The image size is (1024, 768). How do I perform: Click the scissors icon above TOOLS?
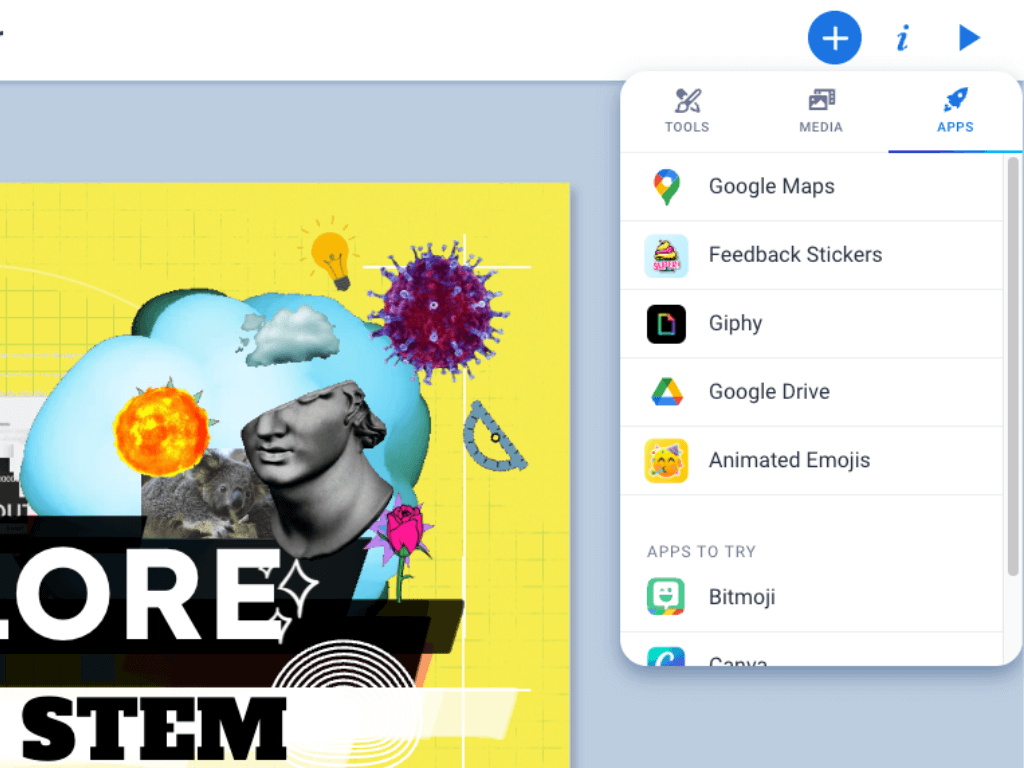pyautogui.click(x=687, y=100)
